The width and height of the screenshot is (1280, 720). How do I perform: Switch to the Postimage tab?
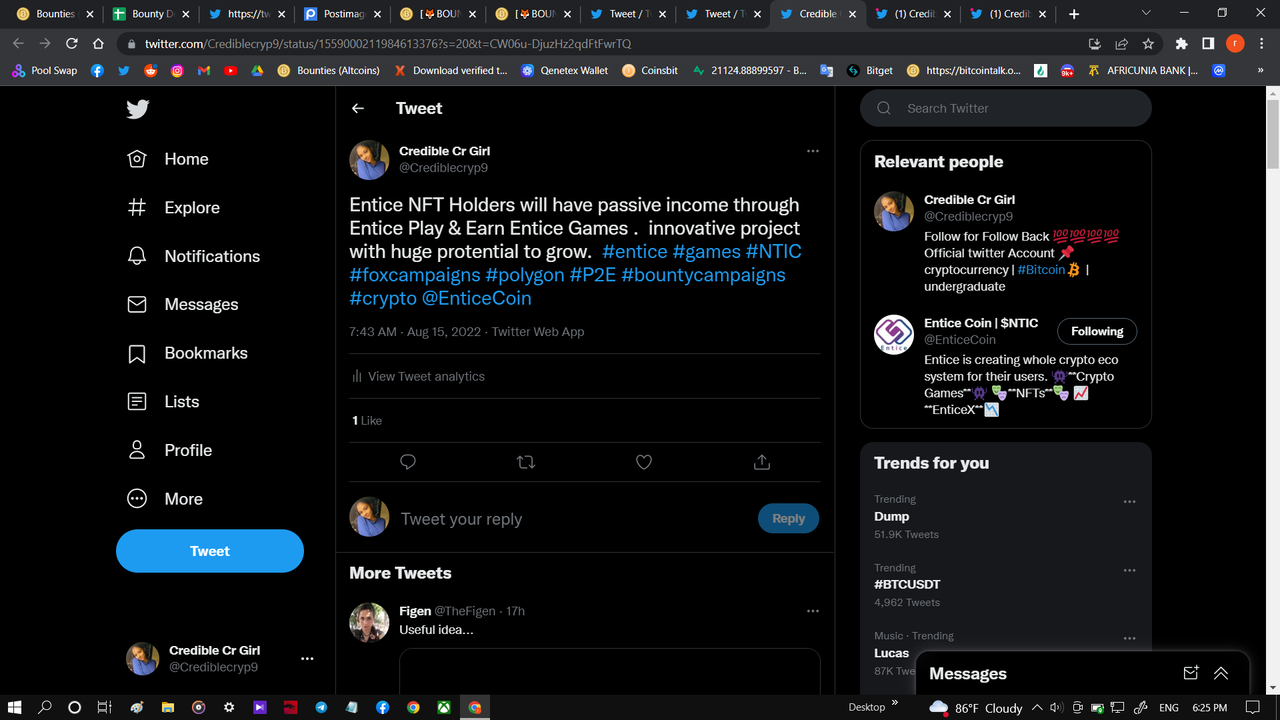point(340,14)
